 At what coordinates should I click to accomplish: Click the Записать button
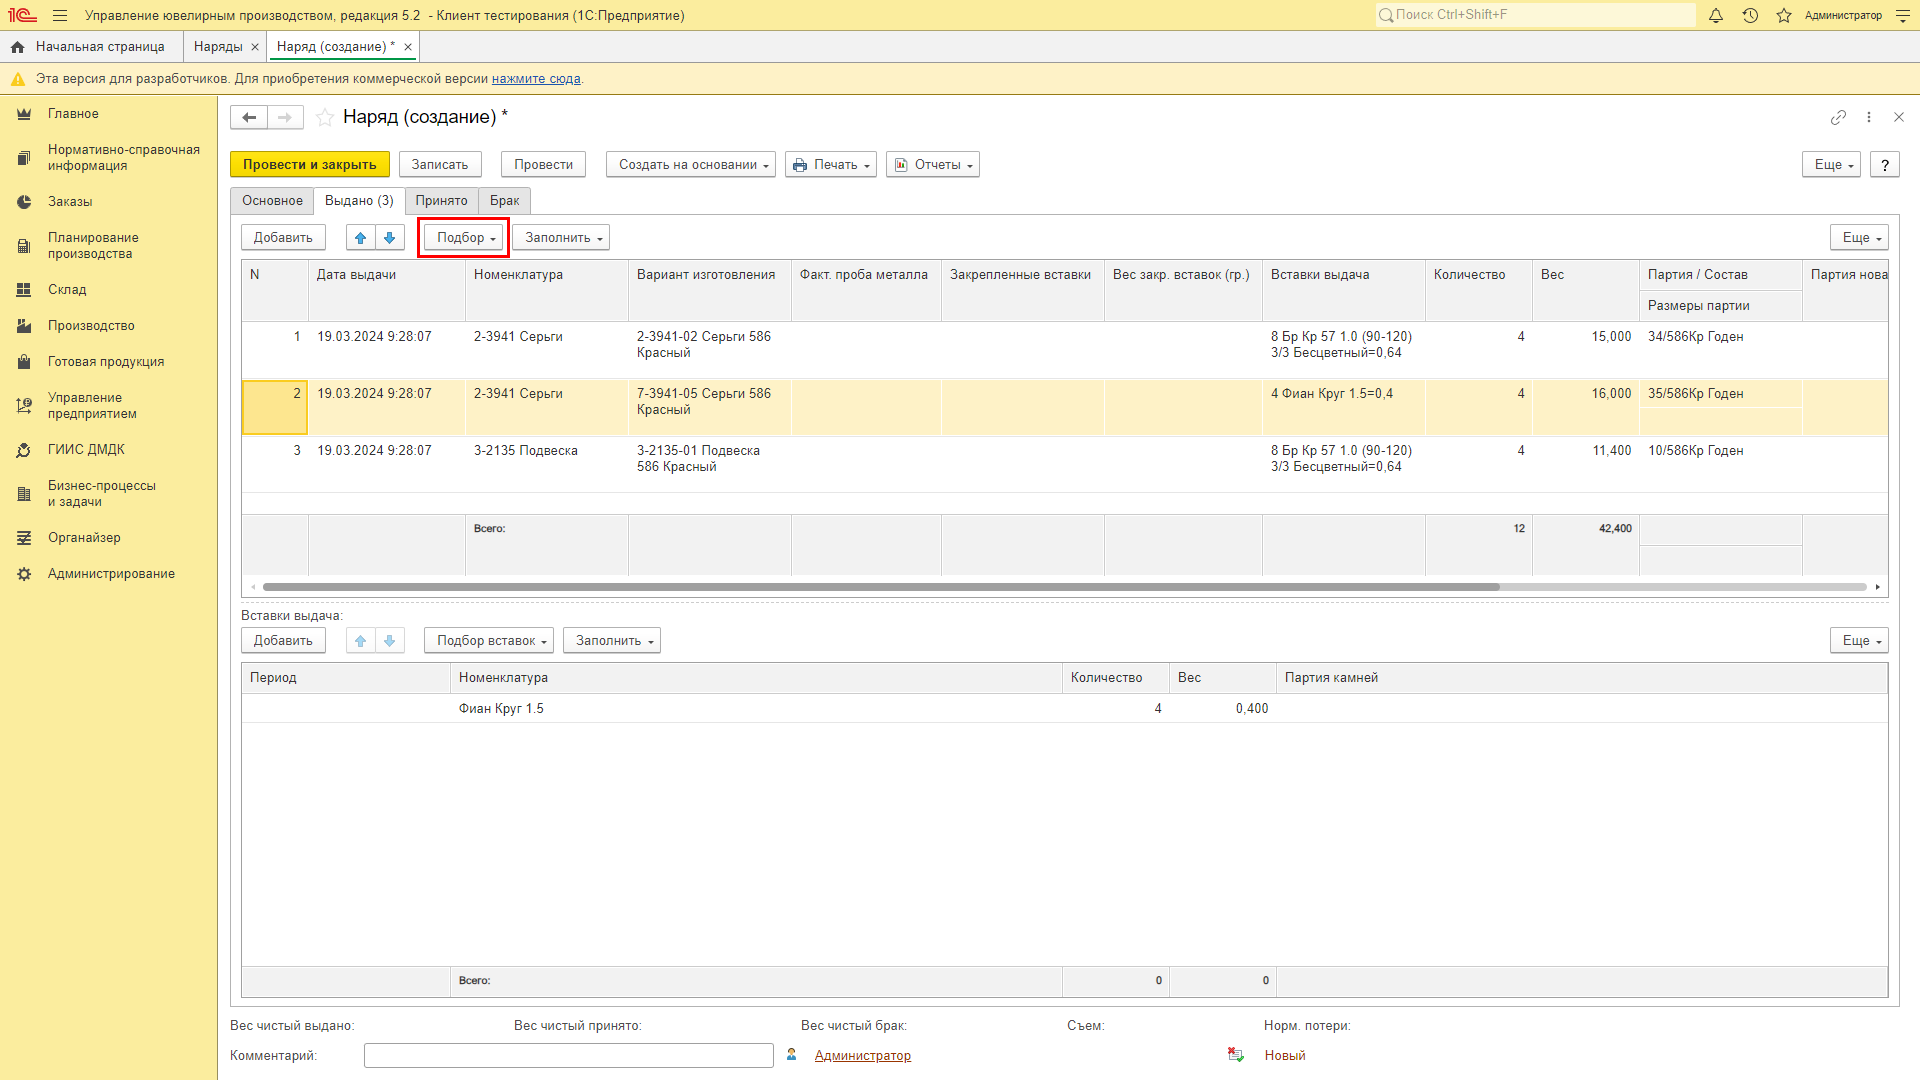440,165
